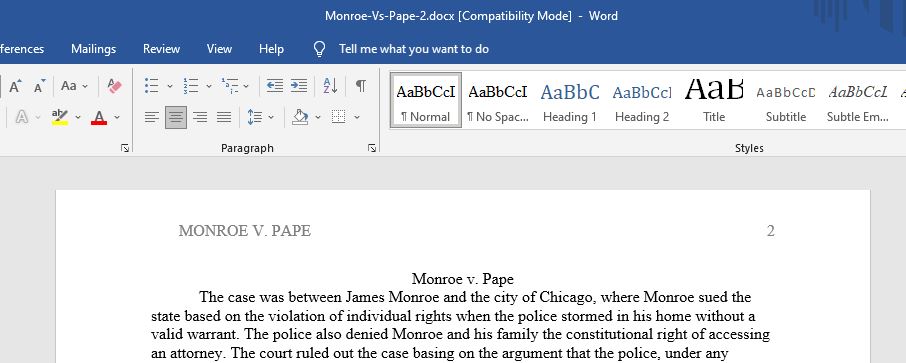Decrease font size with Shrink Font icon
This screenshot has width=906, height=363.
[39, 86]
